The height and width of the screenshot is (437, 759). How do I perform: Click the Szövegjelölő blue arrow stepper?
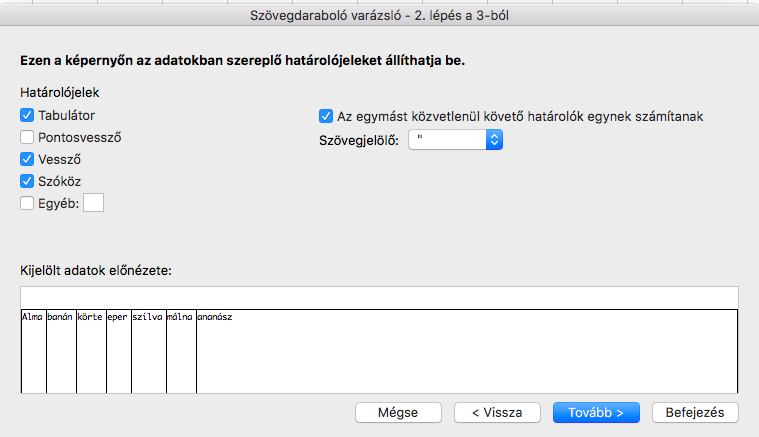(x=494, y=140)
